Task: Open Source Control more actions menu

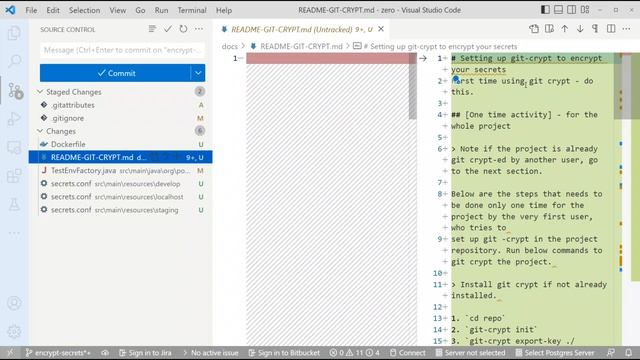Action: tap(199, 29)
